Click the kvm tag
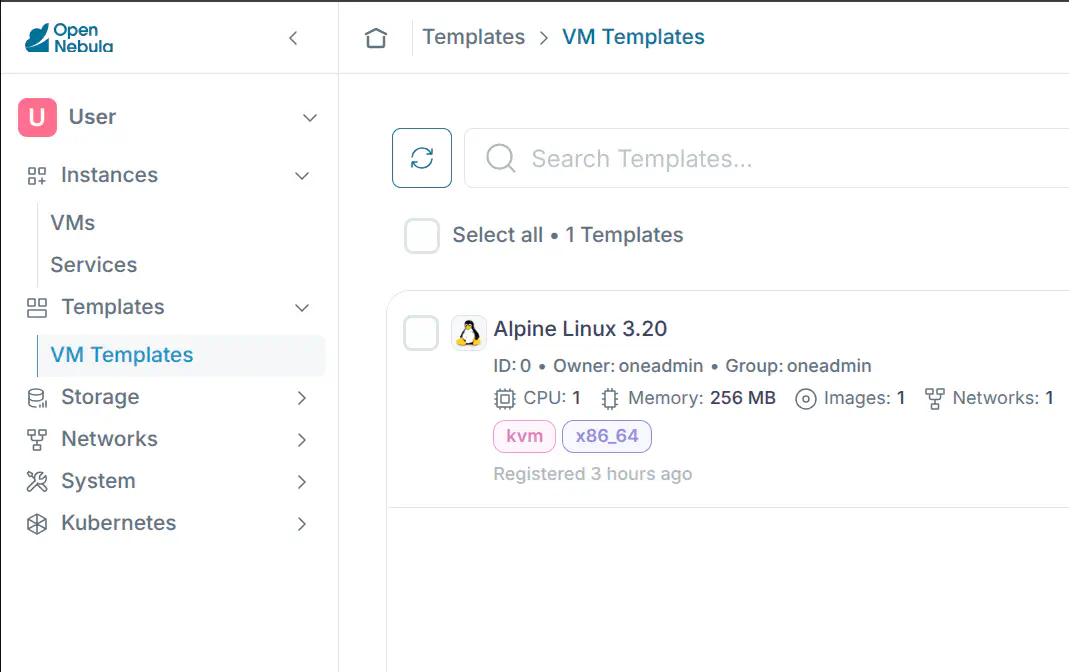 pos(524,436)
